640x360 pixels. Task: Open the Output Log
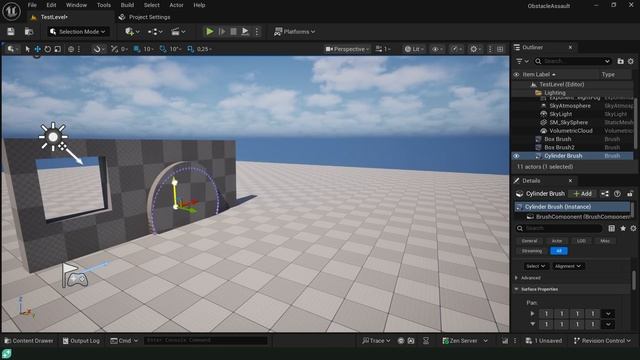[x=81, y=340]
